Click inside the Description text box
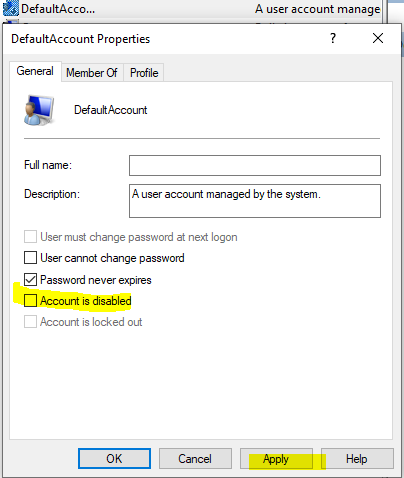 tap(255, 201)
